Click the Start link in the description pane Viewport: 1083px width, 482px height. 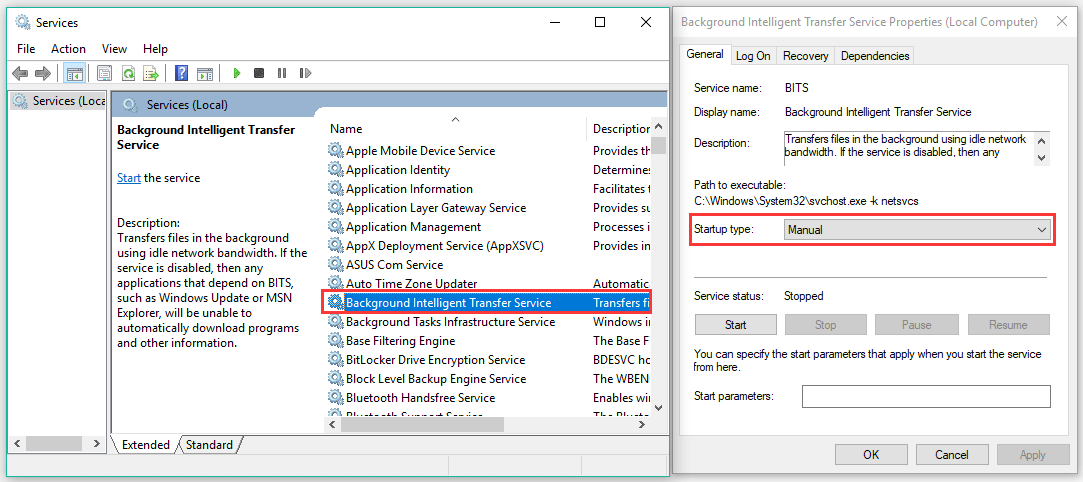click(129, 177)
